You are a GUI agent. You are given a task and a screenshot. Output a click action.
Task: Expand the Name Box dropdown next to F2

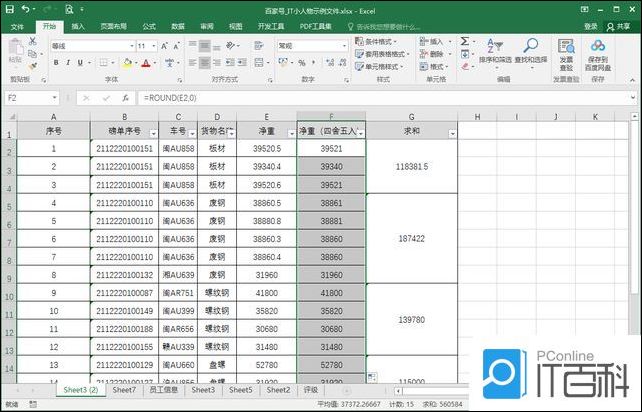click(54, 98)
